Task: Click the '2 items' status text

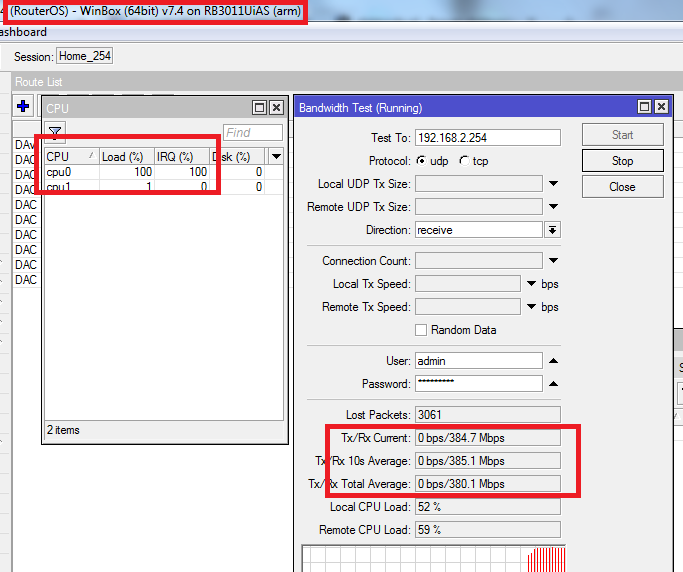Action: [x=63, y=430]
